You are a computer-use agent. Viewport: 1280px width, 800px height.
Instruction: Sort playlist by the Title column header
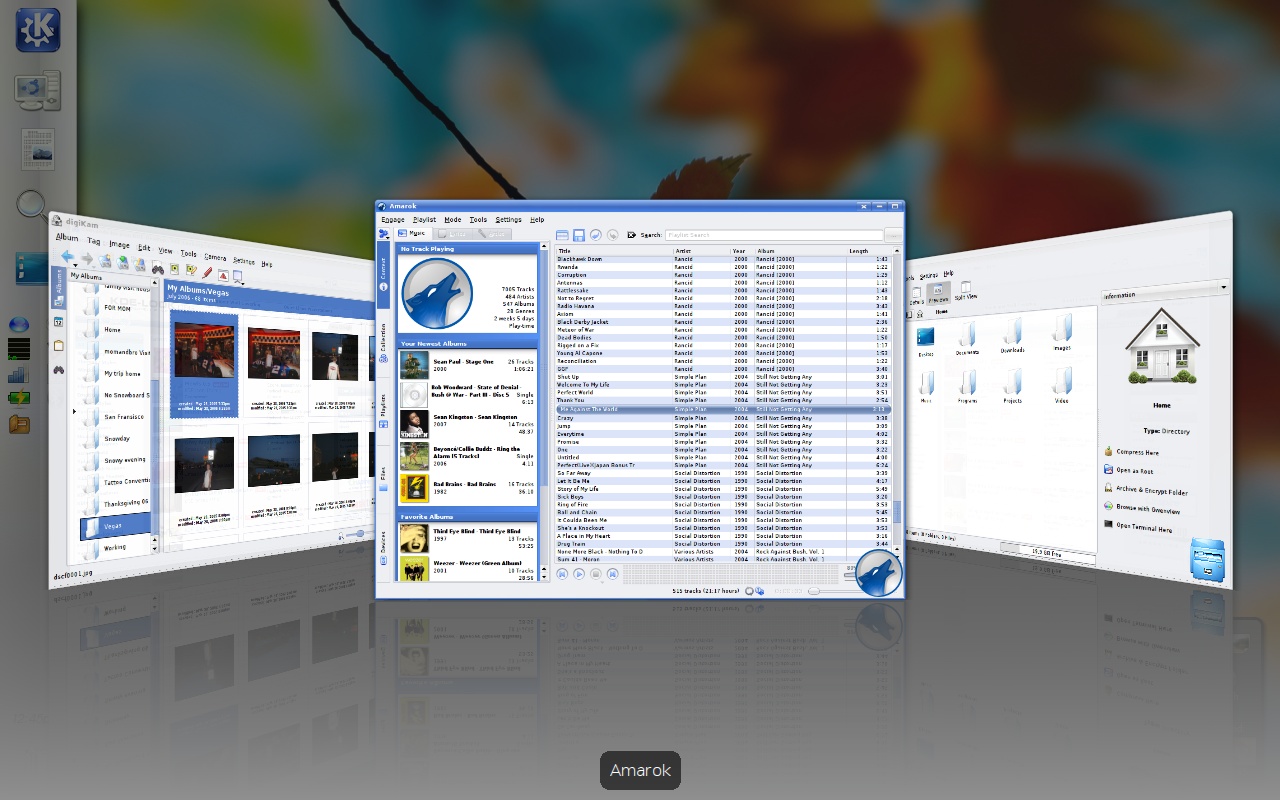coord(613,251)
